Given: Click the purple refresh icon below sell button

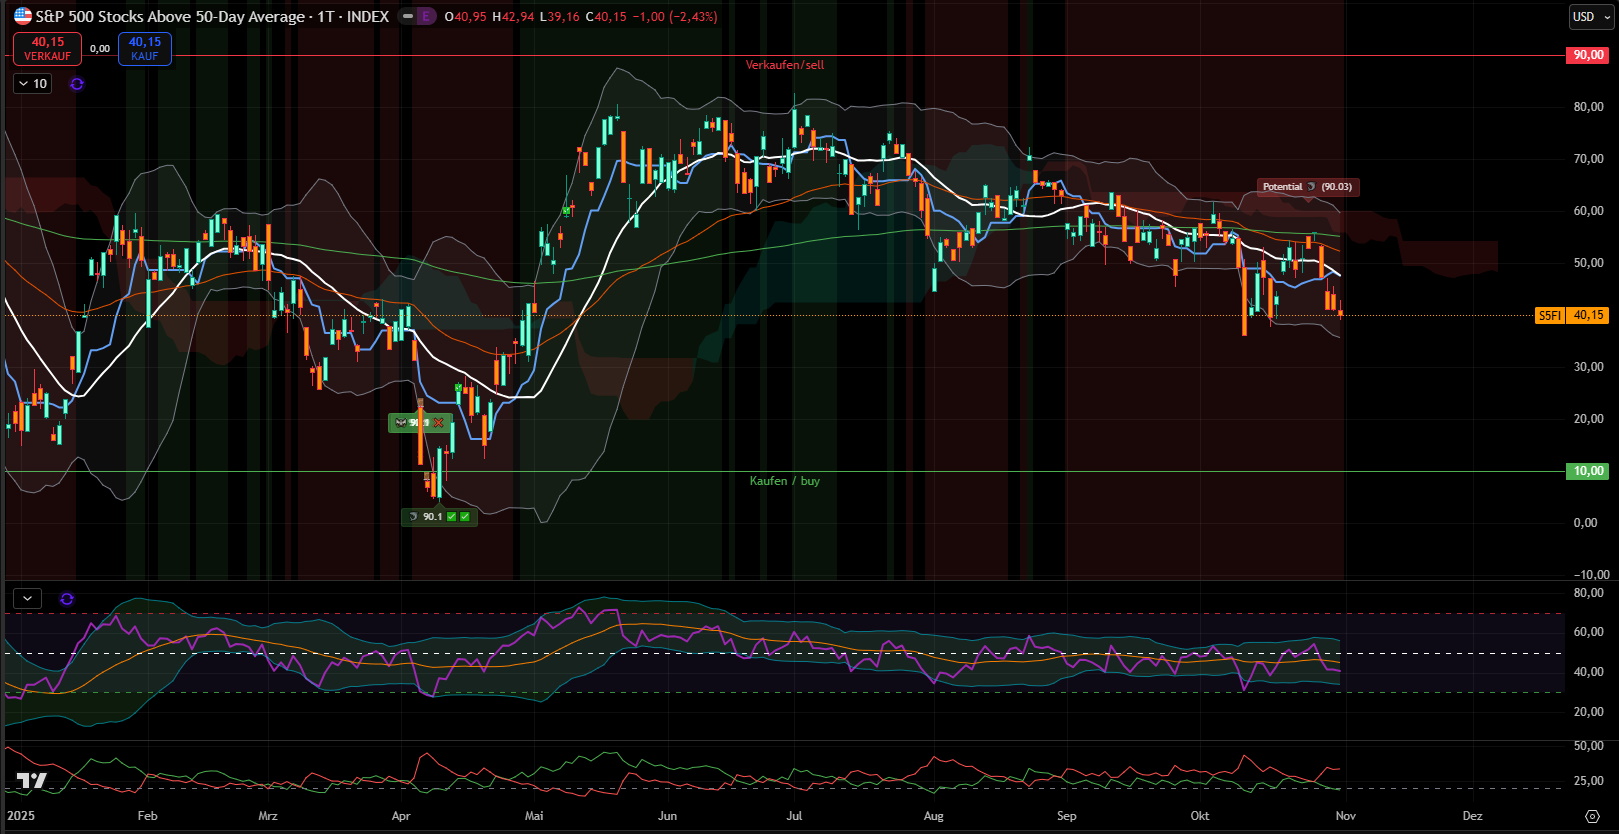Looking at the screenshot, I should (77, 84).
